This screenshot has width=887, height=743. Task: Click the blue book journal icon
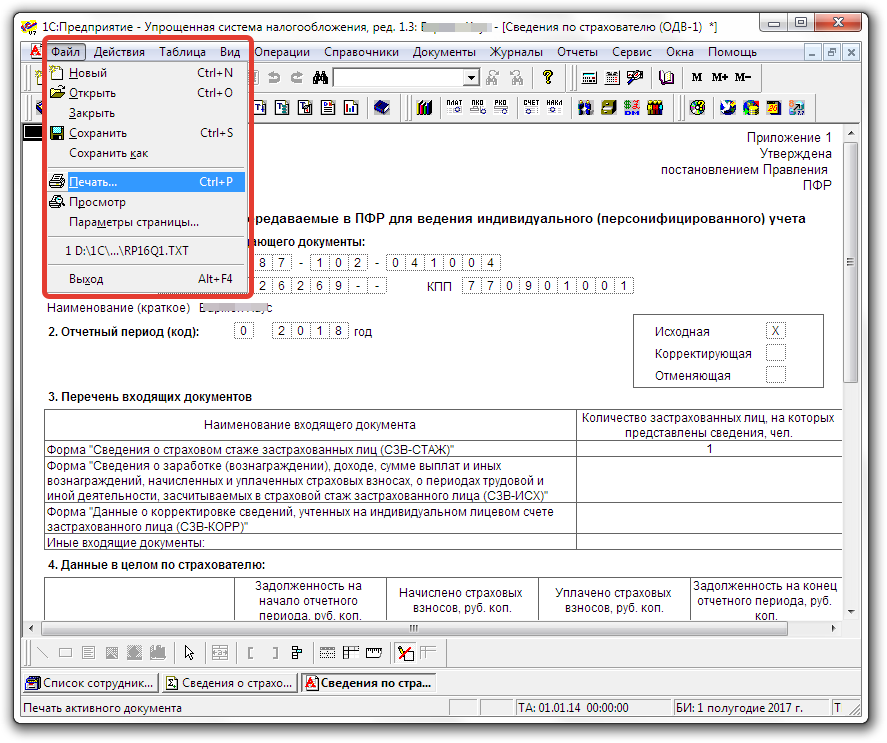click(382, 108)
